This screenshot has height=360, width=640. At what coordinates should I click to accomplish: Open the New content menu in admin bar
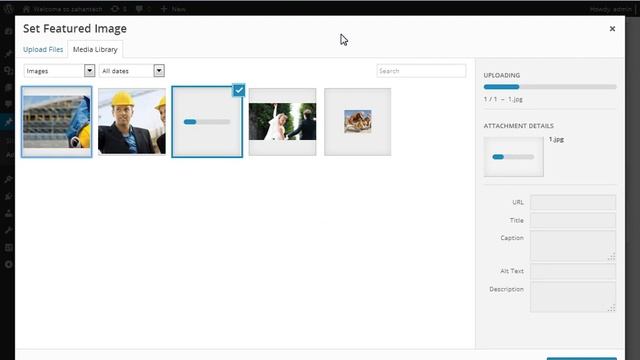click(173, 9)
